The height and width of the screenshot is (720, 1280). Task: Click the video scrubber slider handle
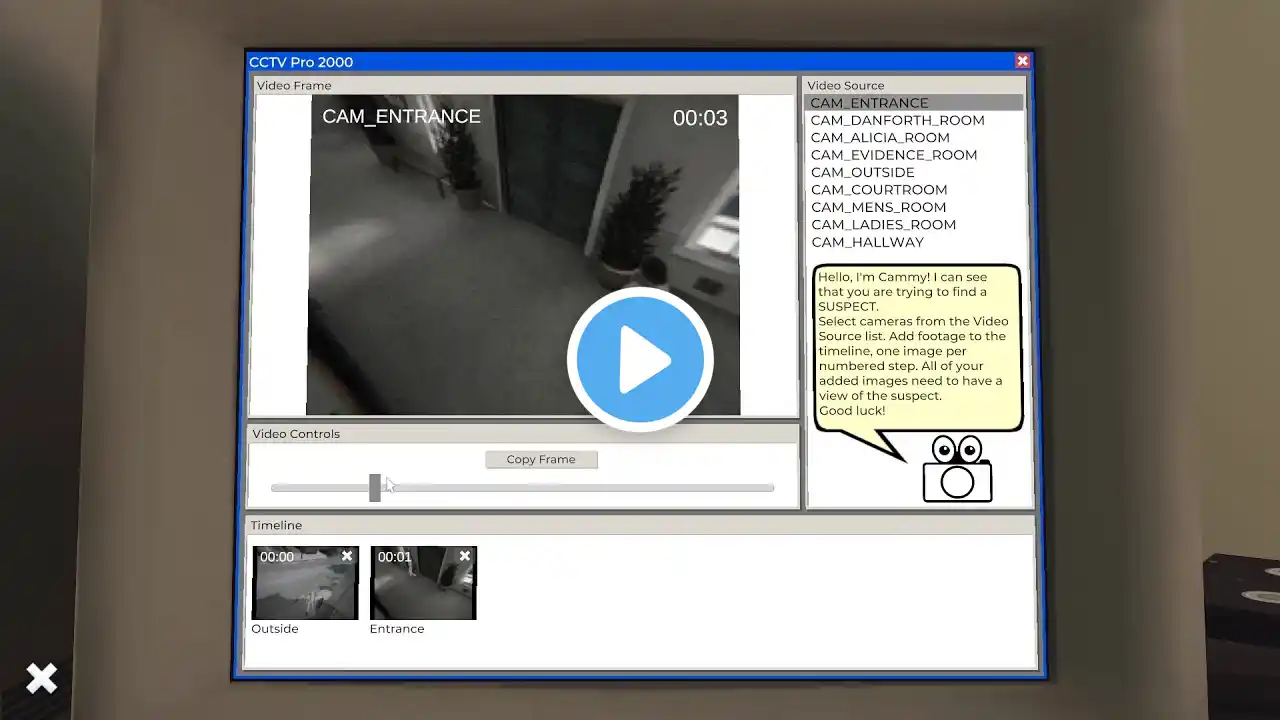375,488
